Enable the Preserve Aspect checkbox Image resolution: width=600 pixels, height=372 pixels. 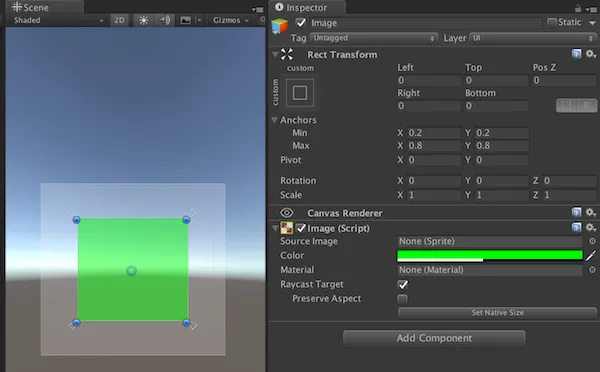(402, 299)
